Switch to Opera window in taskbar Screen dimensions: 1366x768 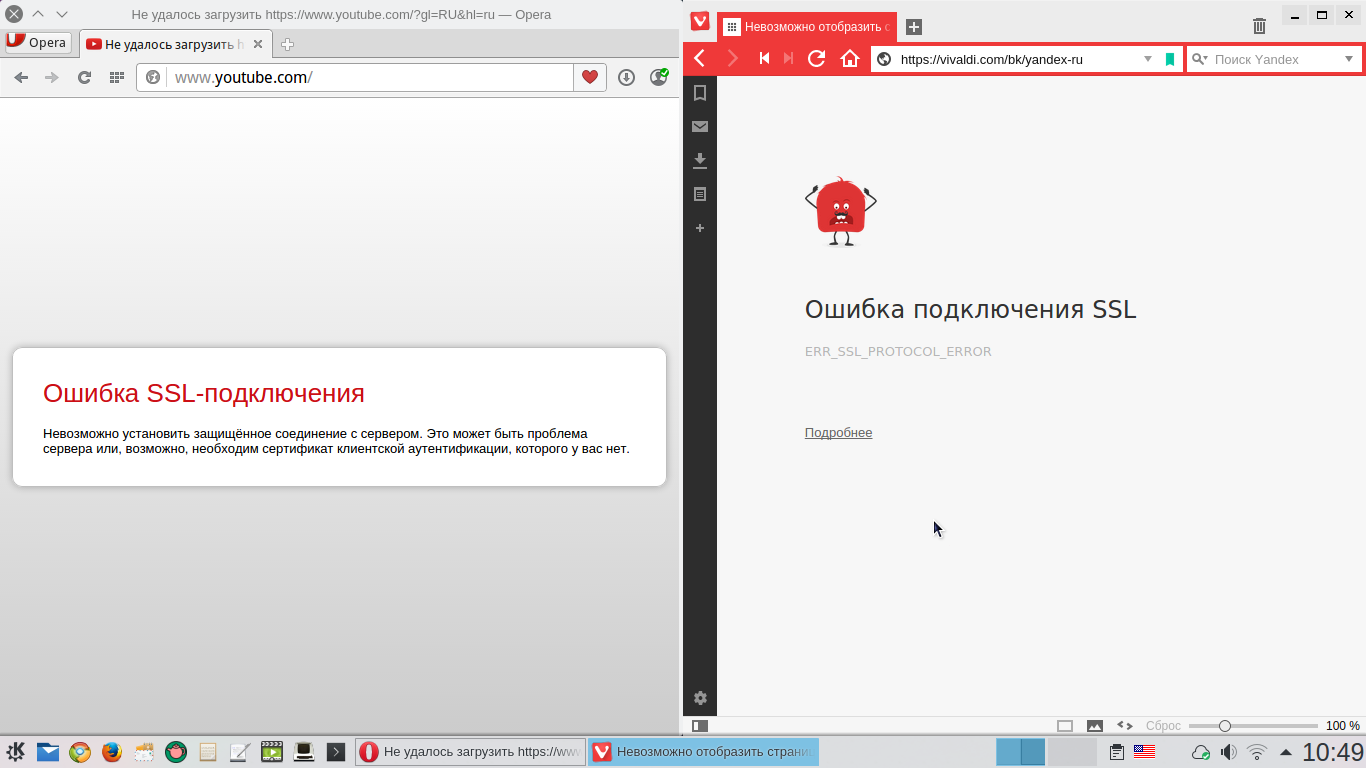(470, 752)
